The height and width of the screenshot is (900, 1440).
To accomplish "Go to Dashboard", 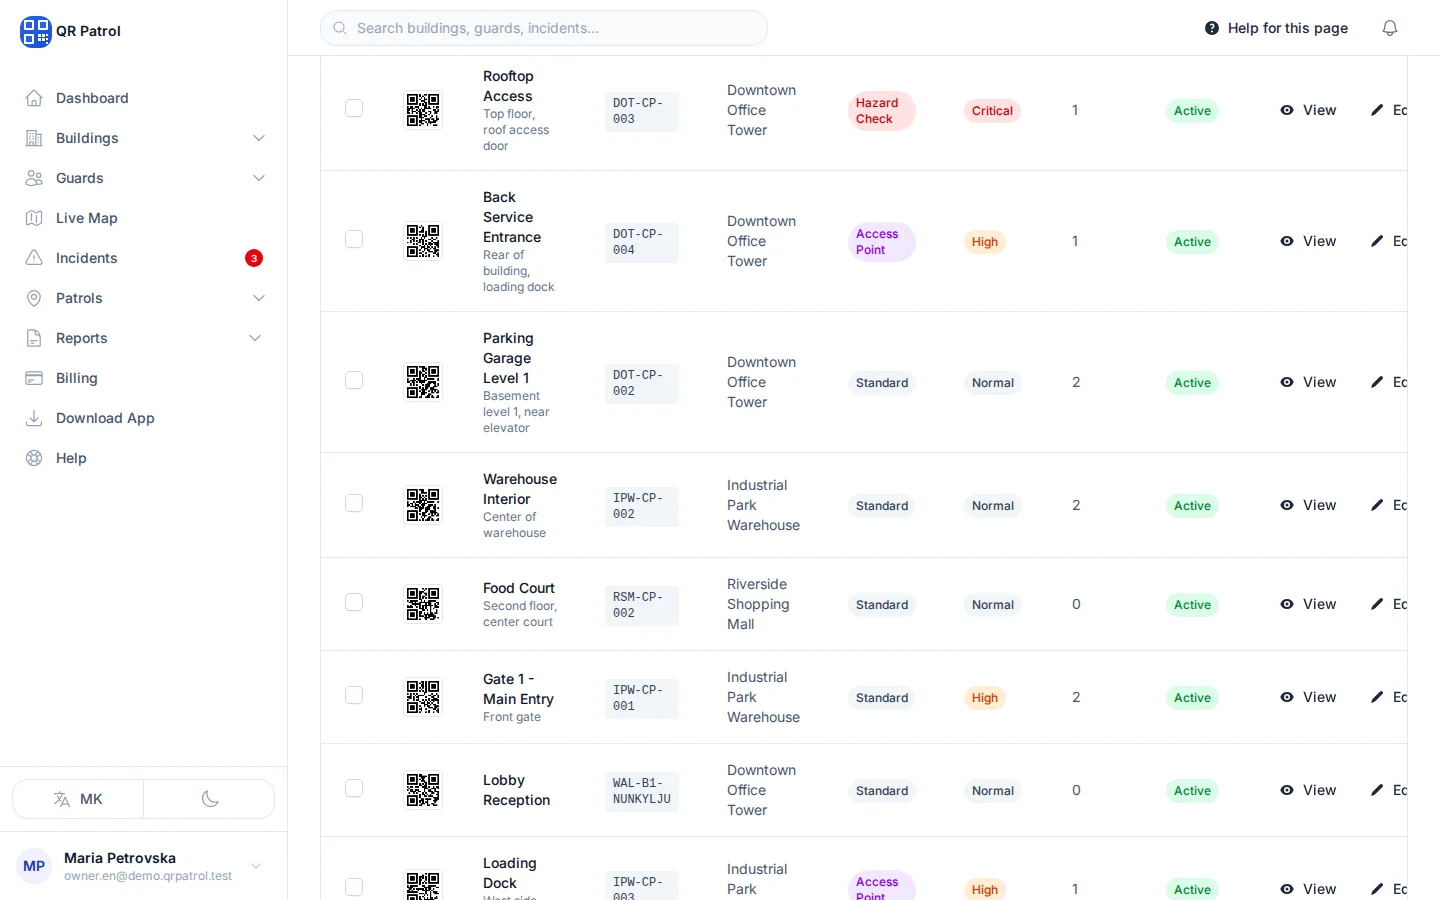I will [x=144, y=98].
